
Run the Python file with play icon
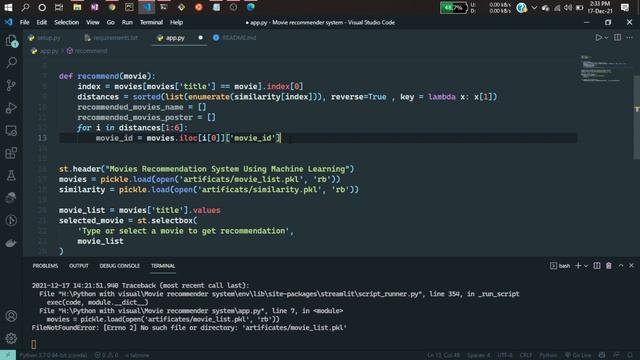598,38
